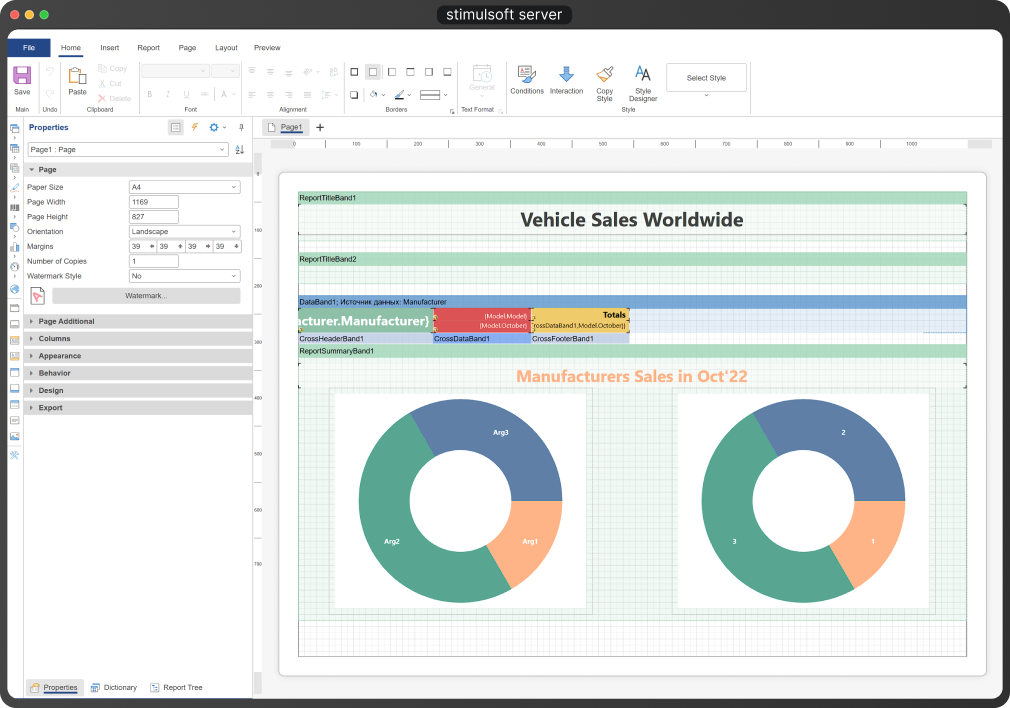1010x708 pixels.
Task: Click the Page Width input field
Action: coord(153,202)
